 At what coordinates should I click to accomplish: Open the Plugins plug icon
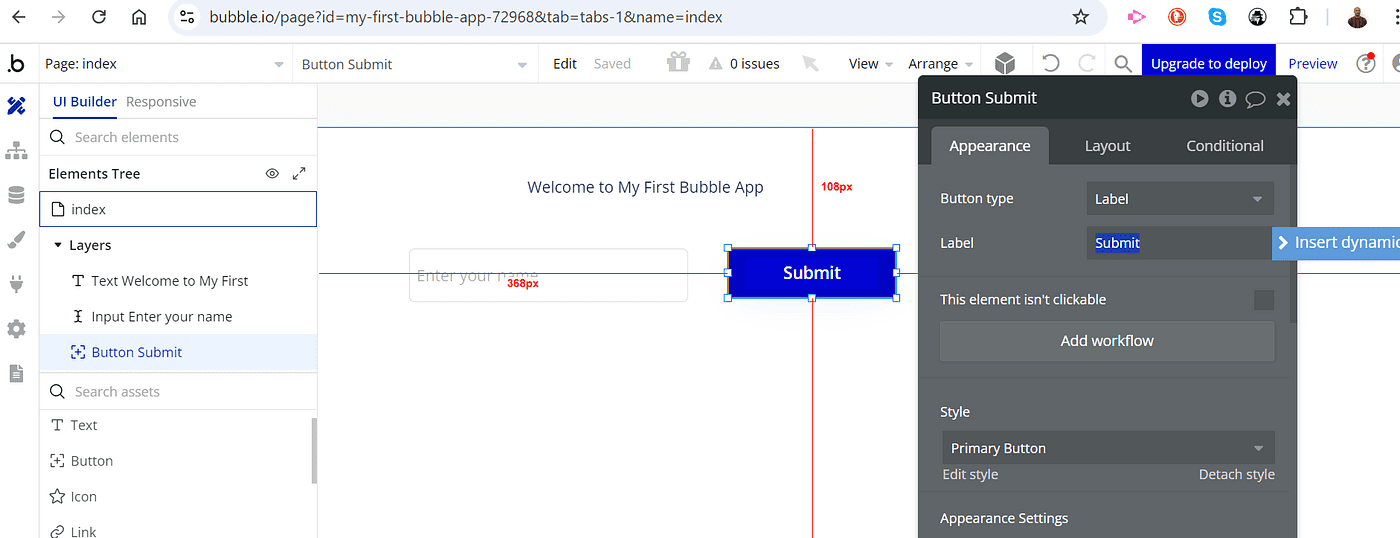[16, 284]
